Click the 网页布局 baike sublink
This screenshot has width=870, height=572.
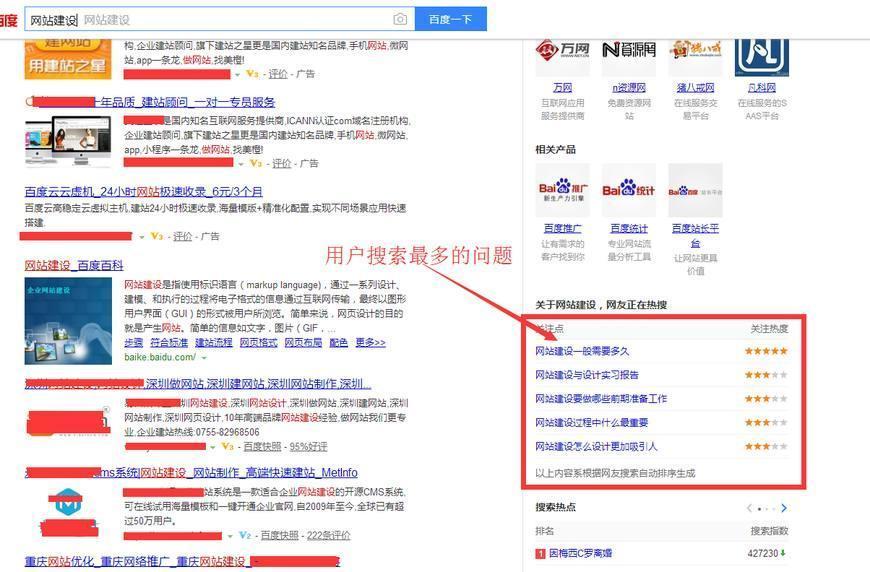[x=304, y=343]
